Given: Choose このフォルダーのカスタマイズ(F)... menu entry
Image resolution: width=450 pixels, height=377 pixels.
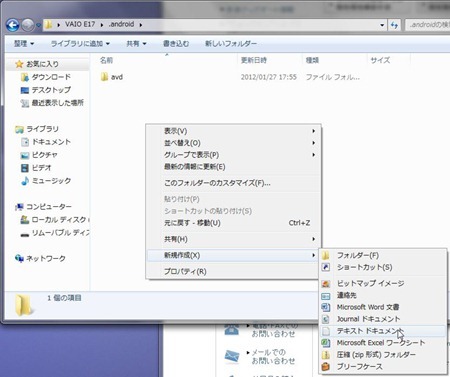Looking at the screenshot, I should 234,183.
